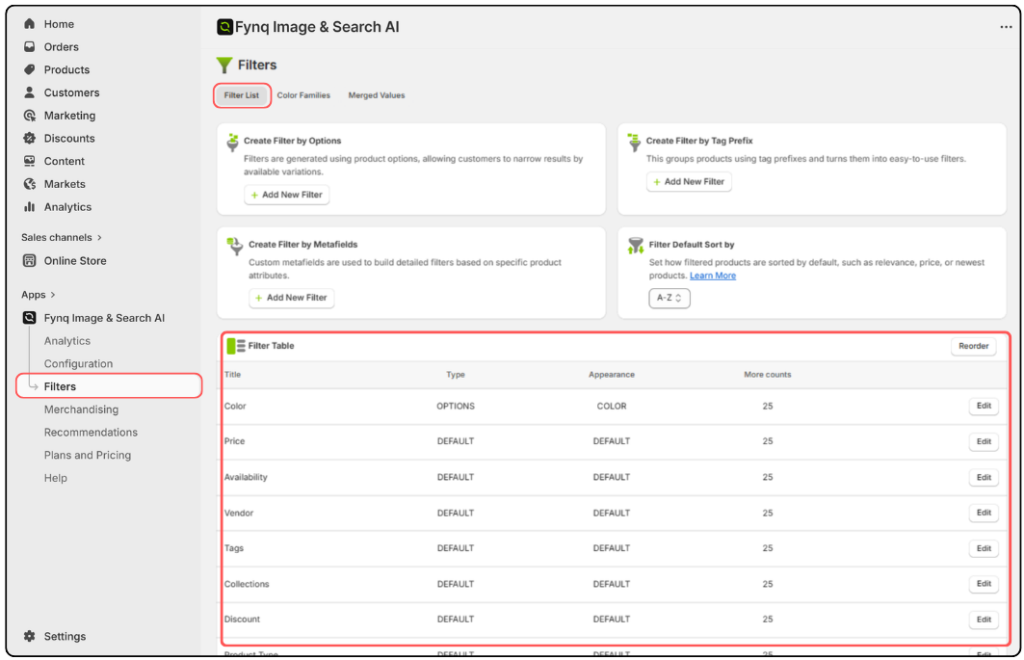This screenshot has height=660, width=1024.
Task: Open Orders in the sidebar
Action: pyautogui.click(x=61, y=46)
